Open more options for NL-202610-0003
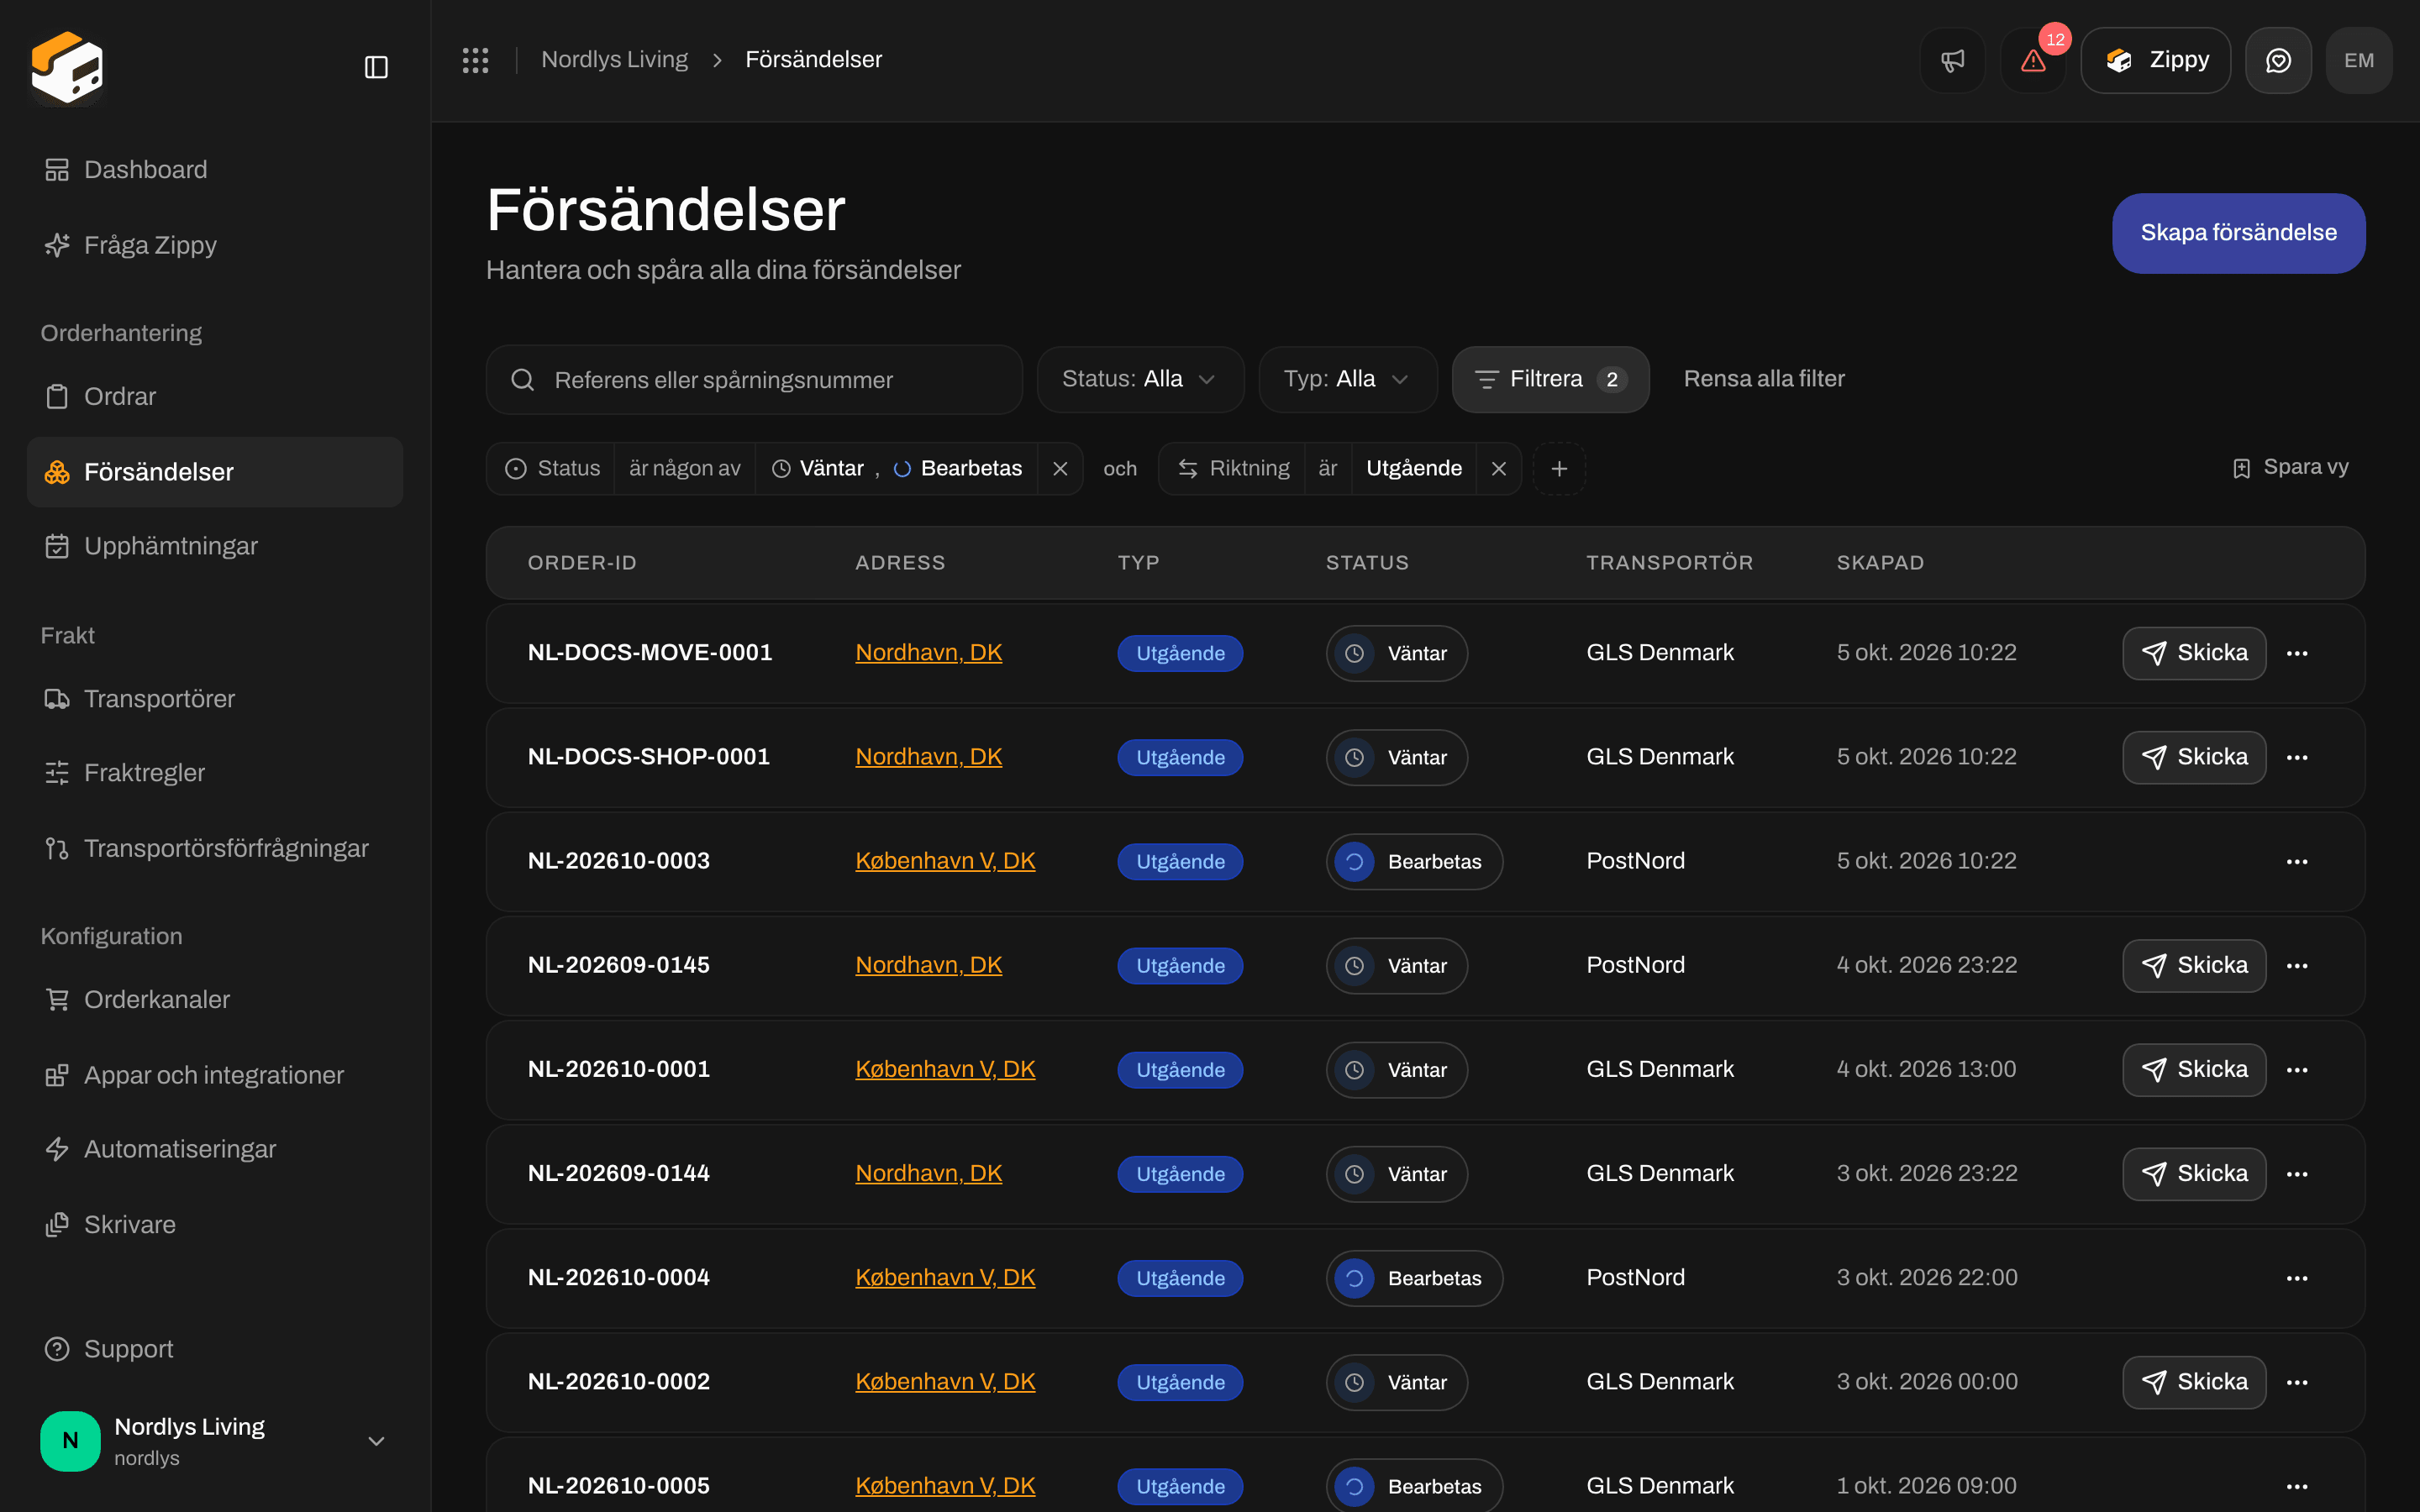The width and height of the screenshot is (2420, 1512). tap(2297, 862)
